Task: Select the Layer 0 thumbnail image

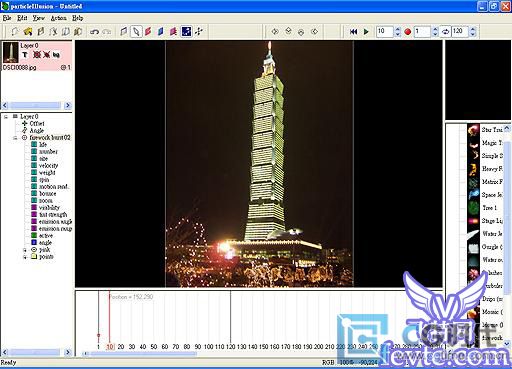Action: coord(10,52)
